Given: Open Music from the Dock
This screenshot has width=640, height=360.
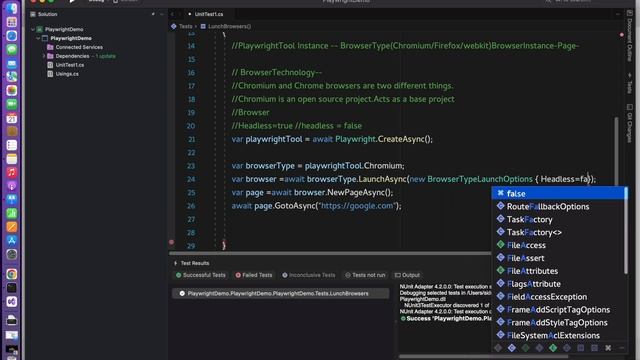Looking at the screenshot, I should point(11,172).
